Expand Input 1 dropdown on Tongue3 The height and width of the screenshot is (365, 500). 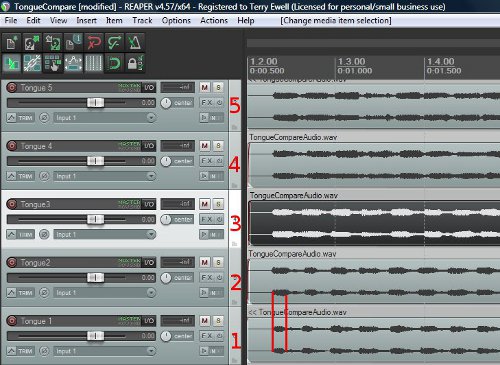[151, 234]
